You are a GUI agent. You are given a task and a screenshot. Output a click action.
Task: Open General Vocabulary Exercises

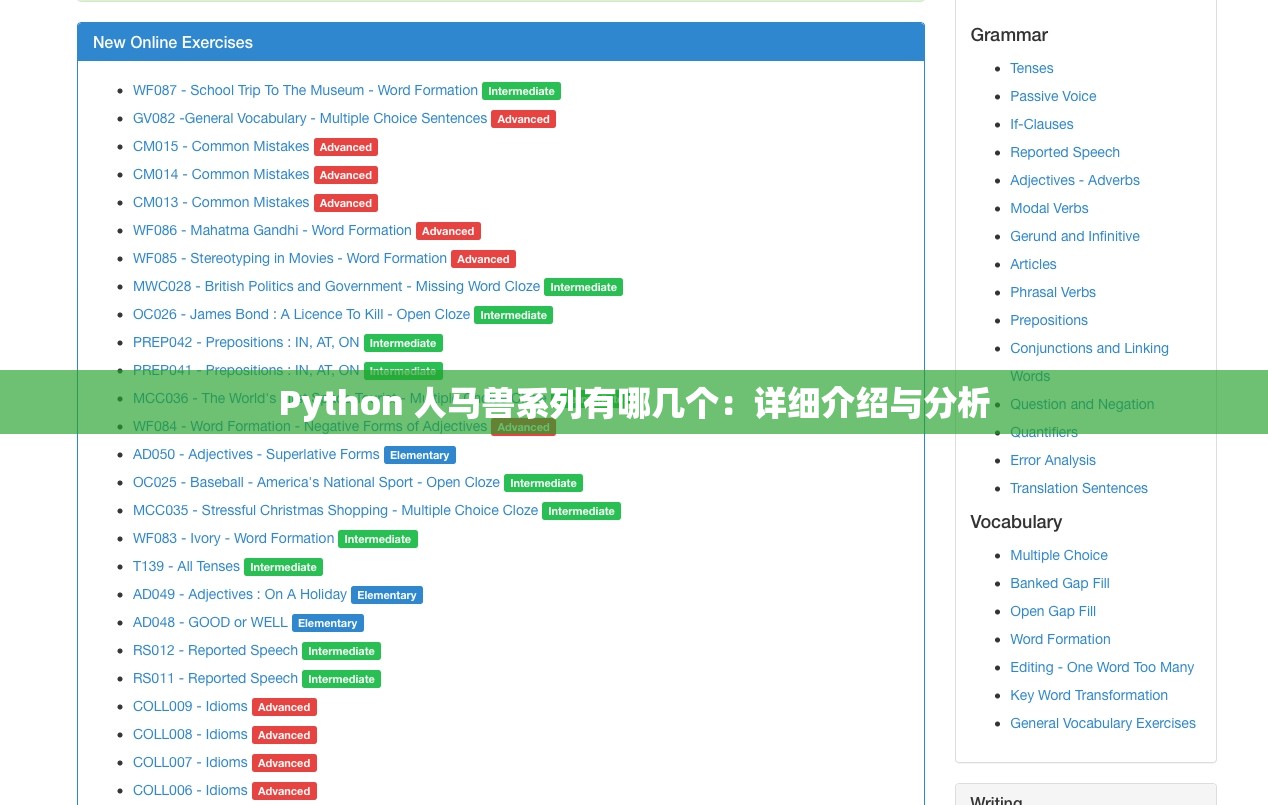[x=1102, y=723]
